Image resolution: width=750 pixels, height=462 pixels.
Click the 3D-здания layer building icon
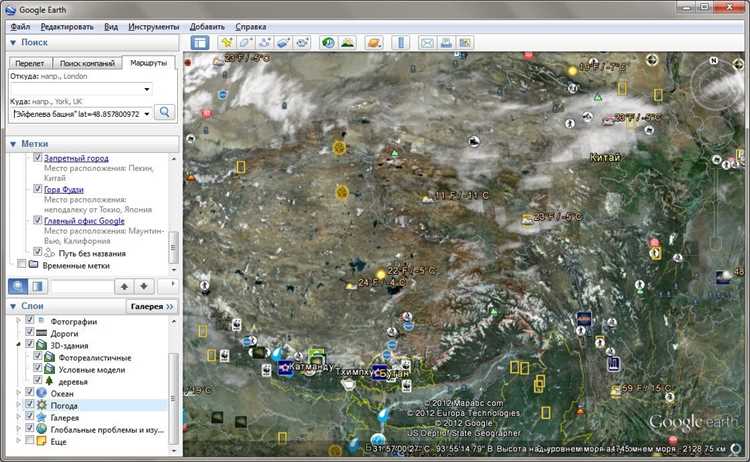point(42,345)
